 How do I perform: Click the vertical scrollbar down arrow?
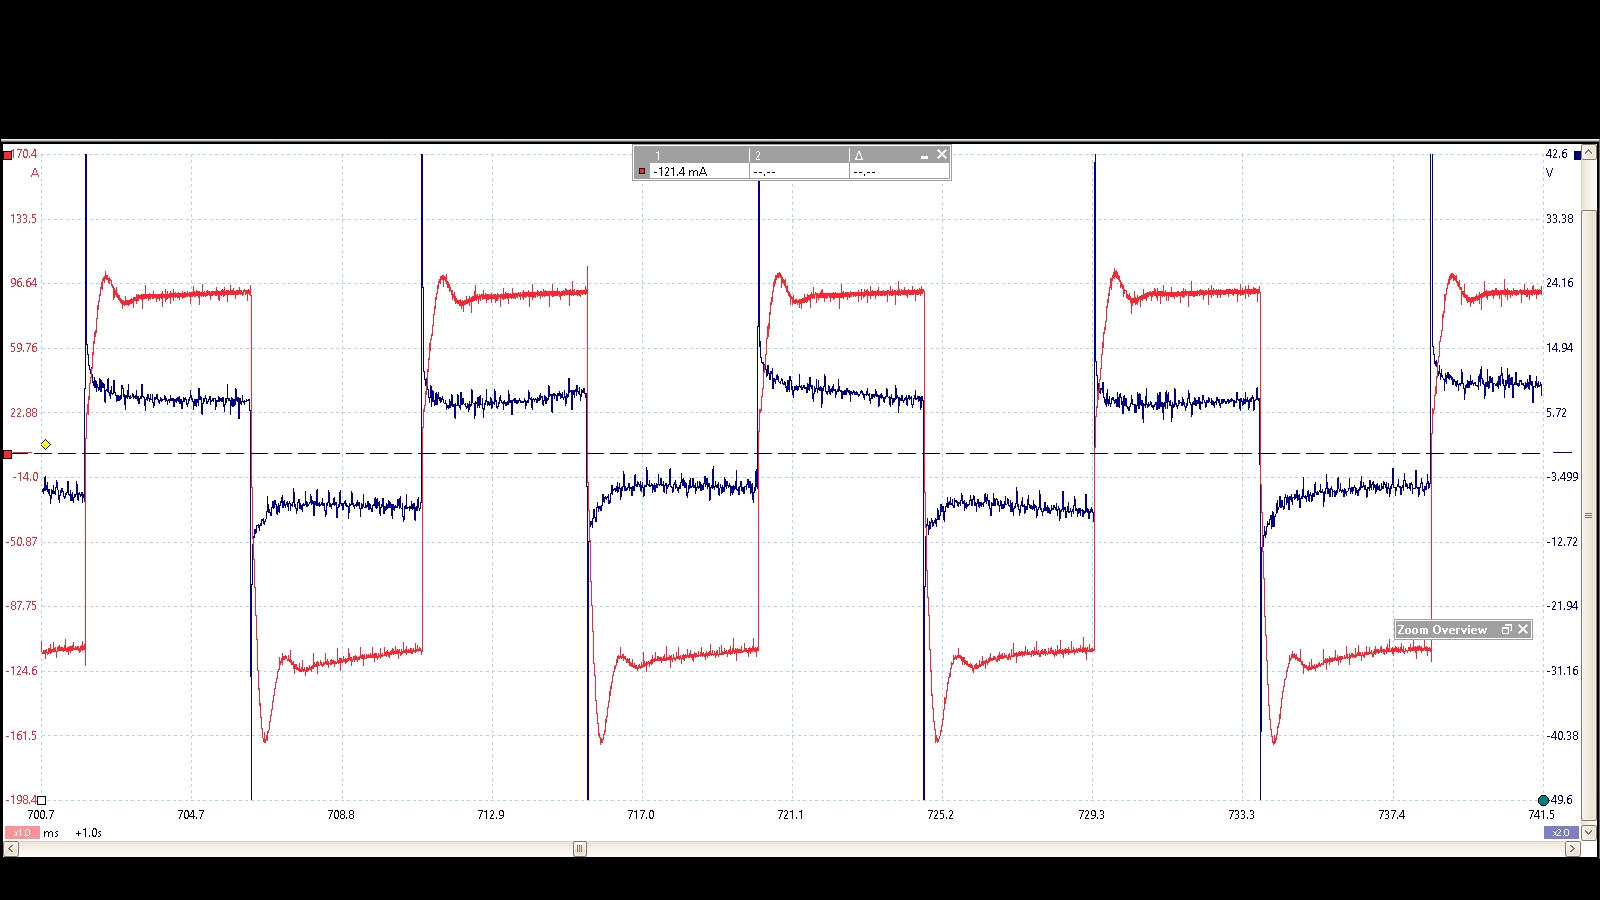tap(1589, 833)
